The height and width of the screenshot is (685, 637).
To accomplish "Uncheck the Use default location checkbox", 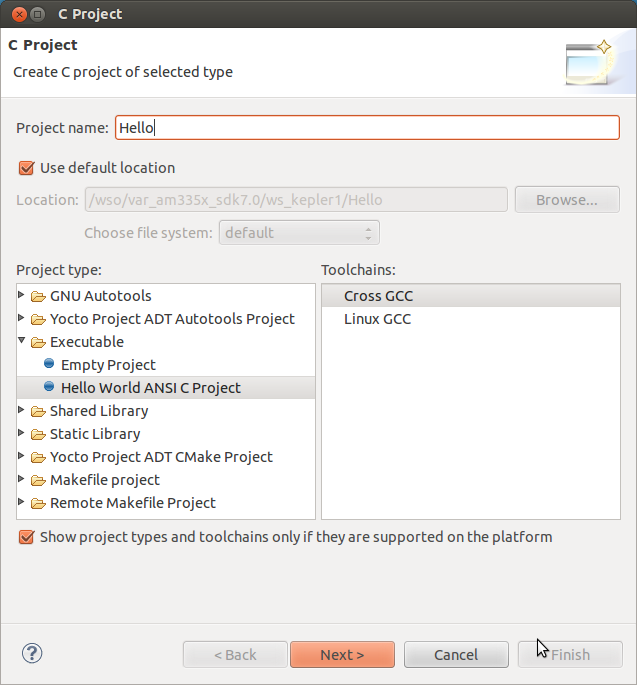I will pos(27,168).
